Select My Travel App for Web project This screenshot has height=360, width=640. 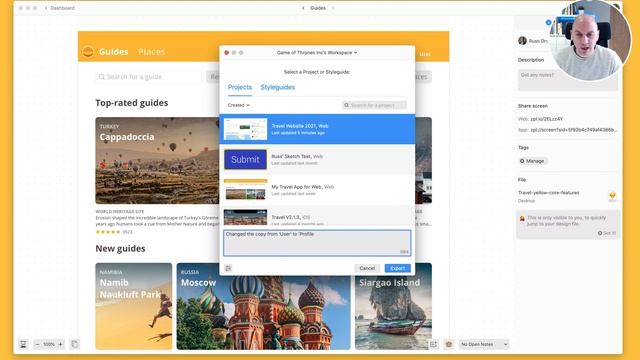tap(317, 190)
